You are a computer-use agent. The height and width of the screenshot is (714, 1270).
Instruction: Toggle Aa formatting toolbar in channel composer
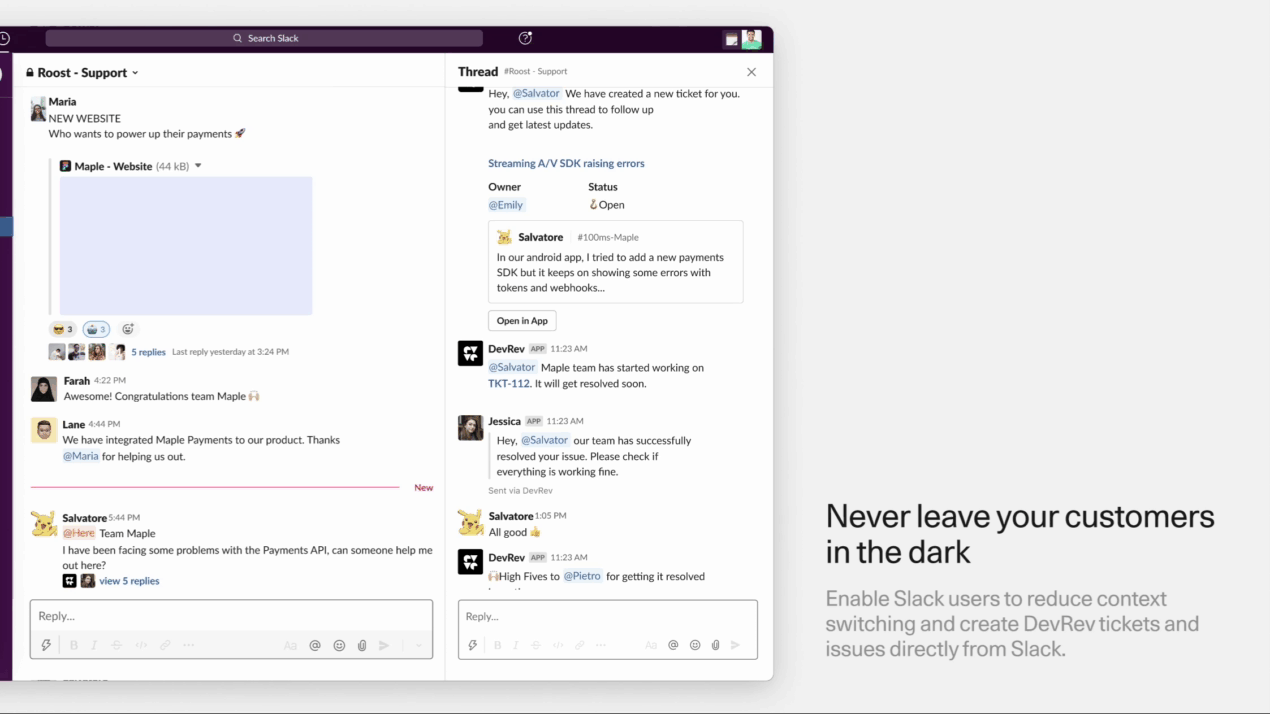(290, 646)
